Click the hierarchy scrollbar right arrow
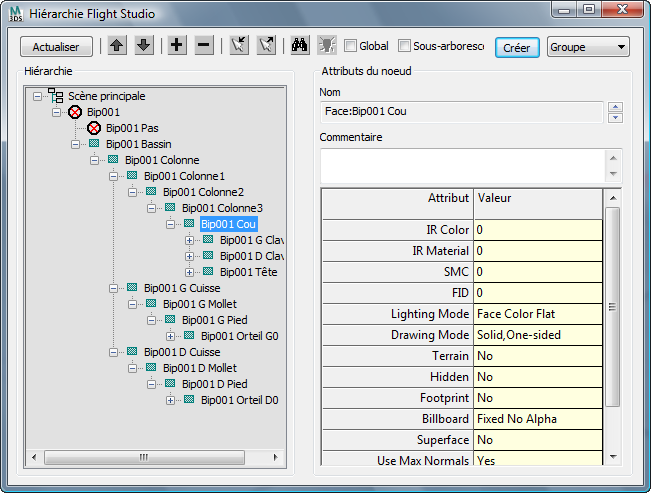 point(275,458)
